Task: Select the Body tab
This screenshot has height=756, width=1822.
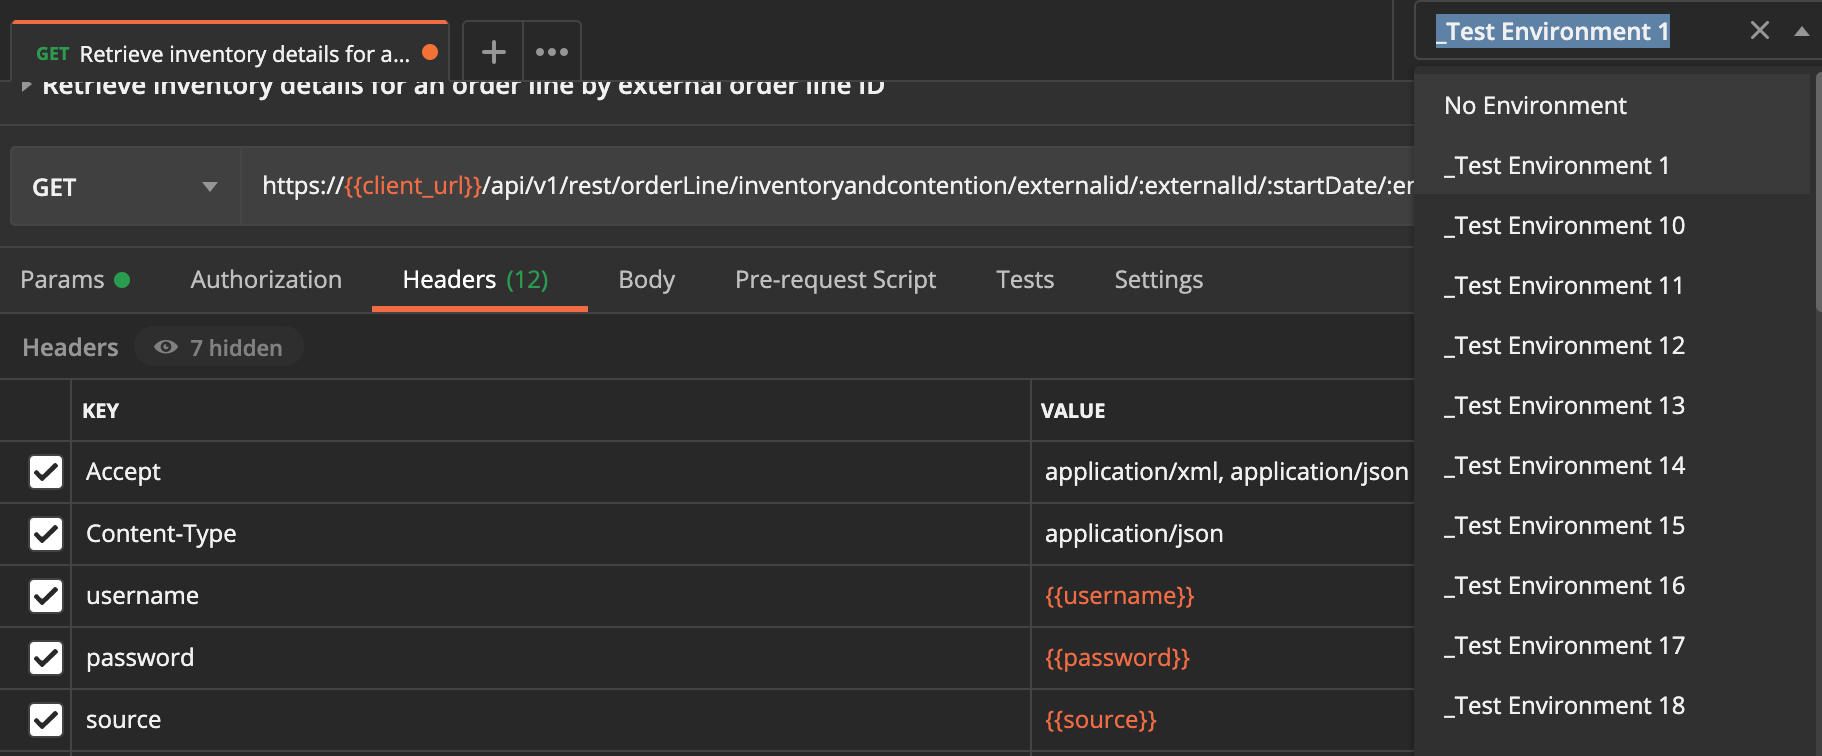Action: 646,280
